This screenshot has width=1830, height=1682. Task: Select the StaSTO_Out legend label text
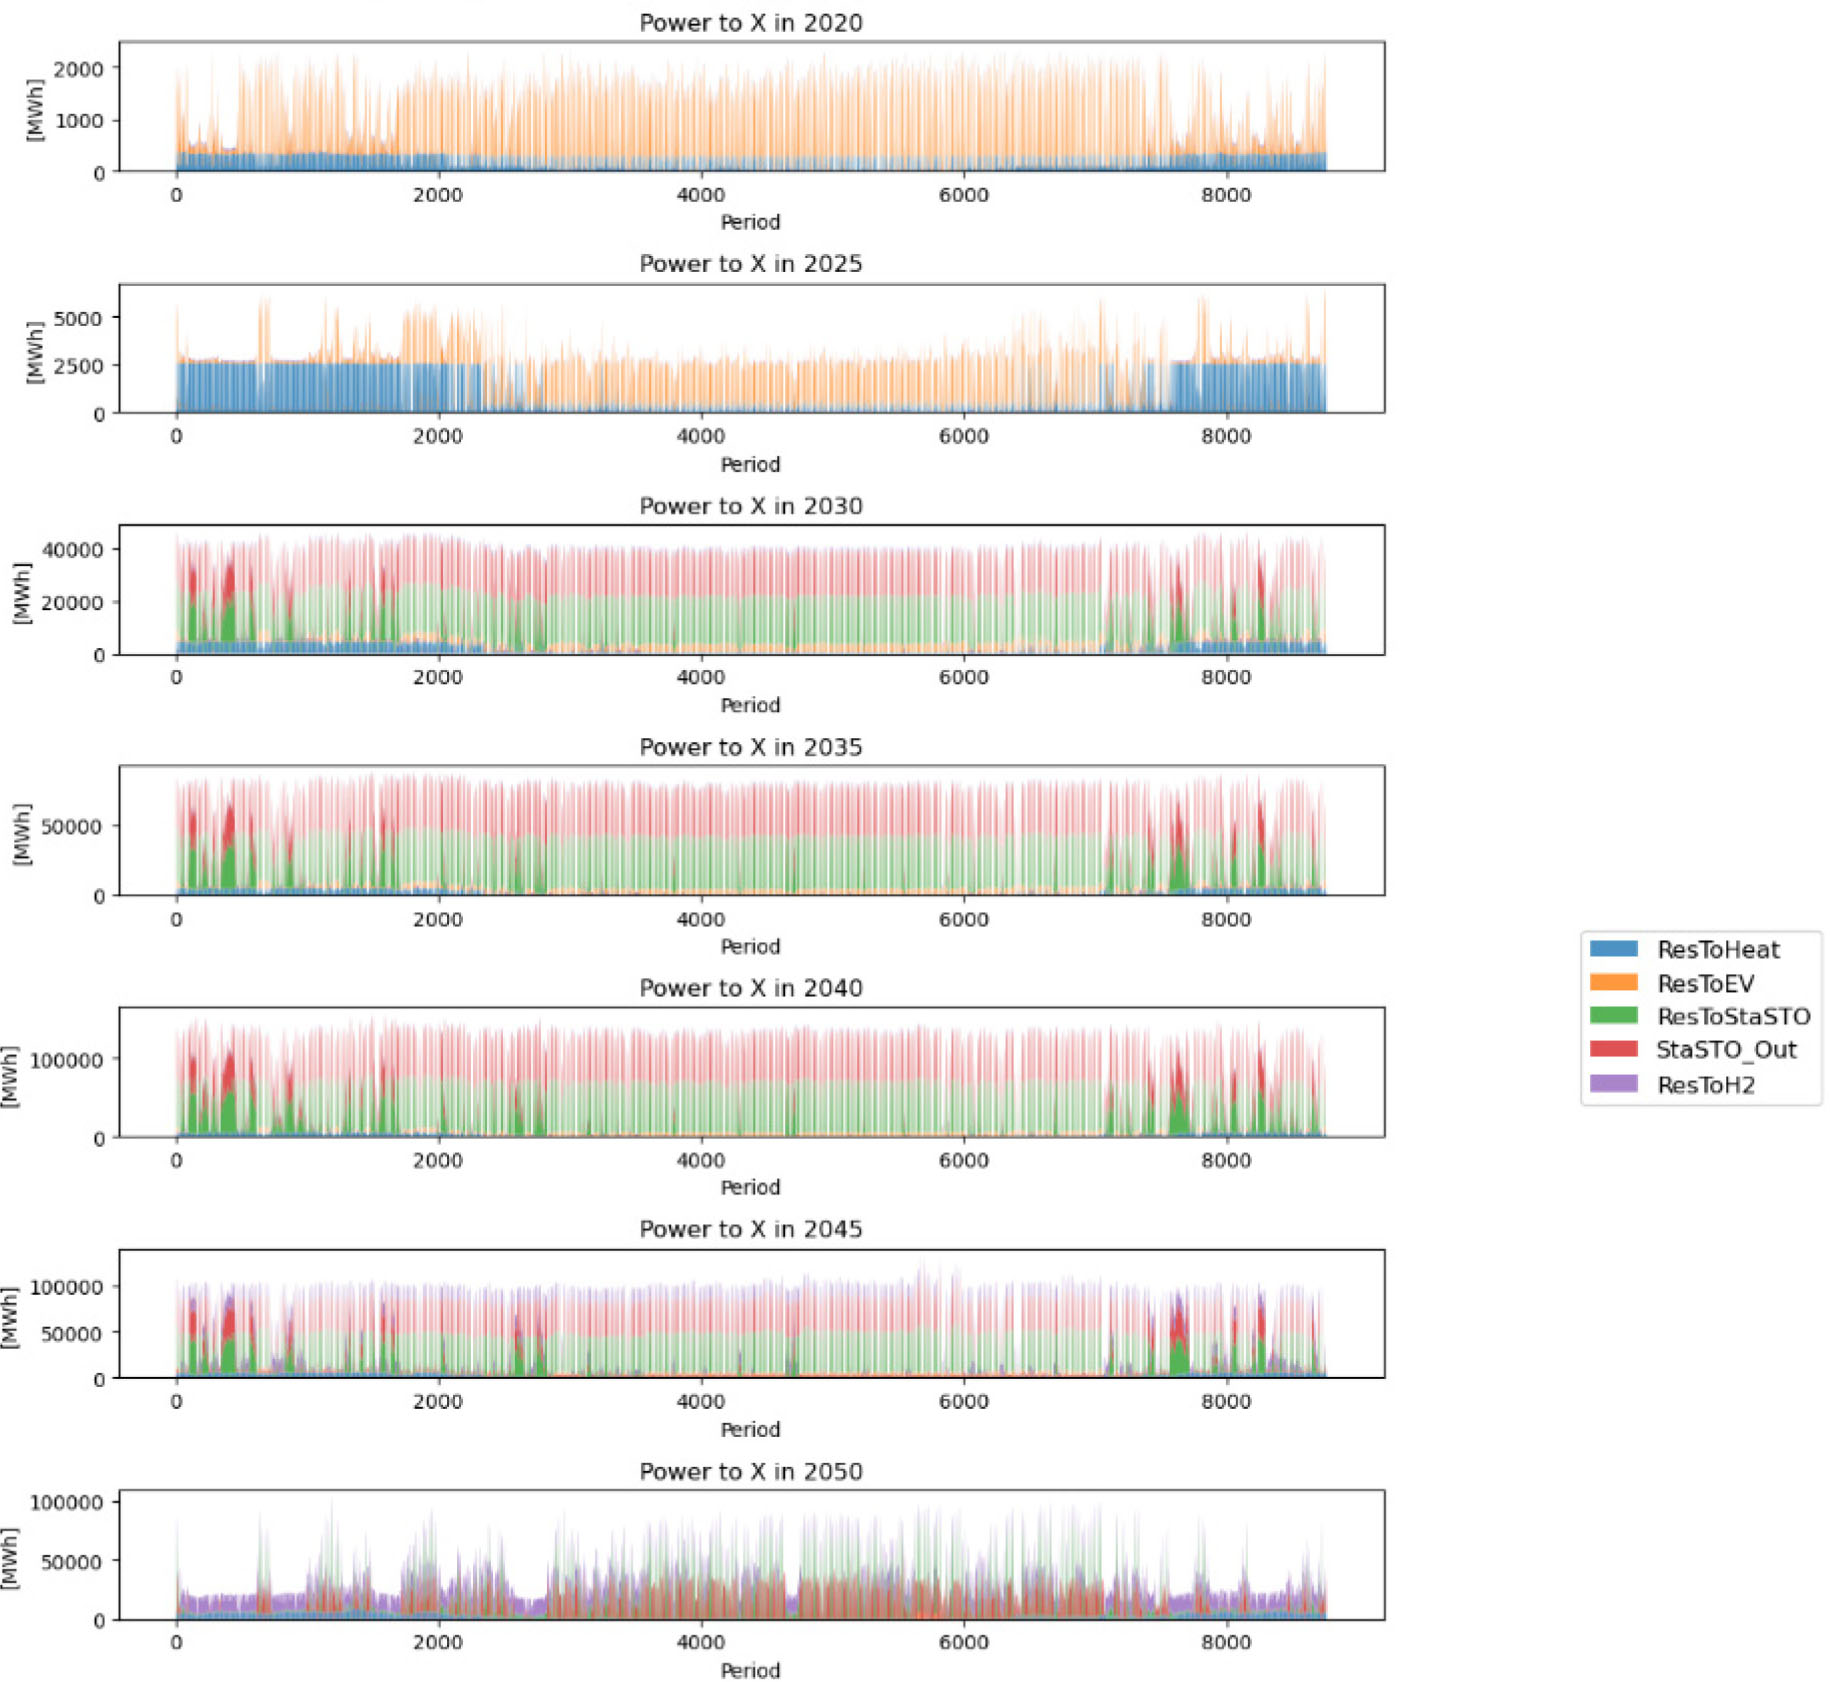[x=1725, y=1050]
